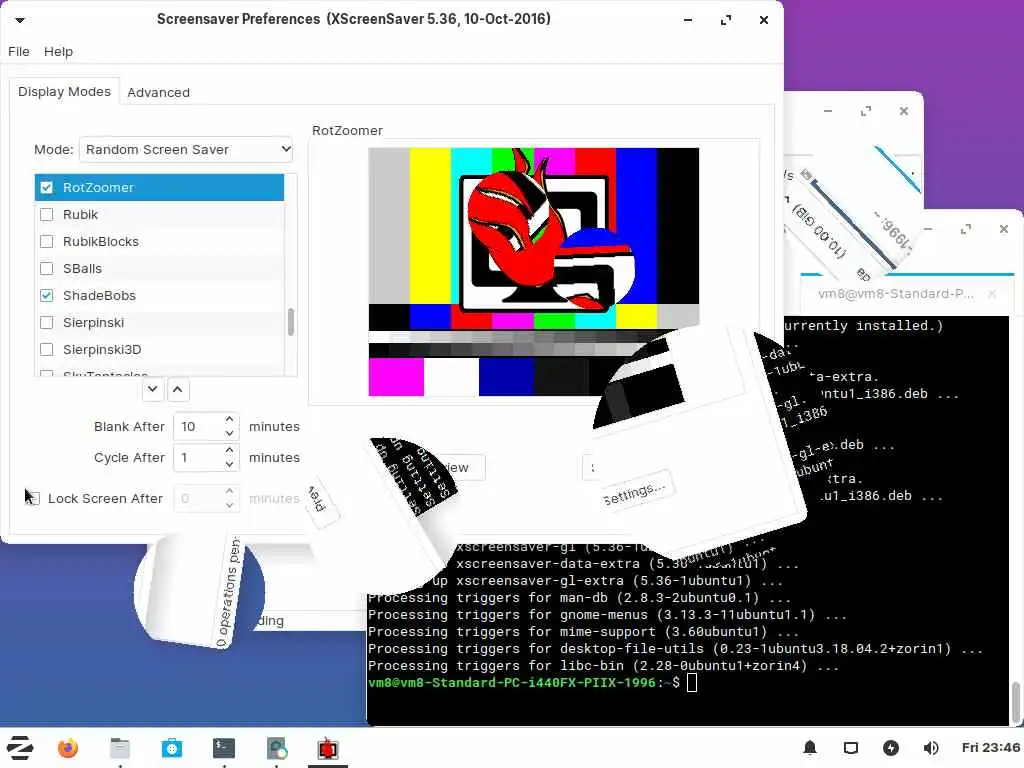Increase the Cycle After minutes value
Viewport: 1024px width, 768px height.
[x=229, y=451]
